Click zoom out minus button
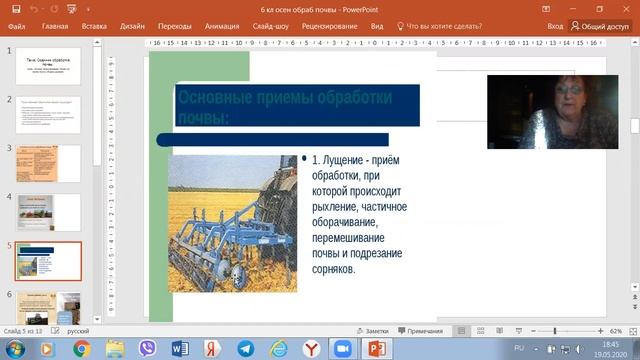Screen dimensions: 640x360 (533, 331)
